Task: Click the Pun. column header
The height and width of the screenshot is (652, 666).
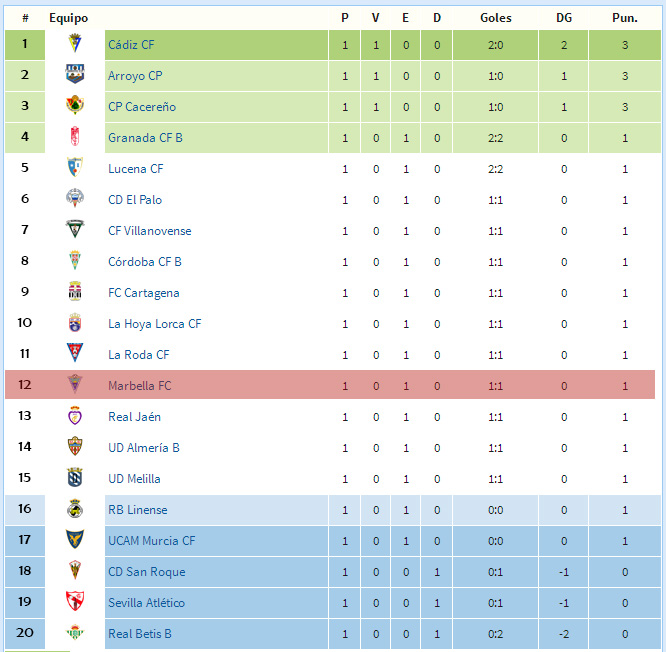Action: tap(625, 18)
